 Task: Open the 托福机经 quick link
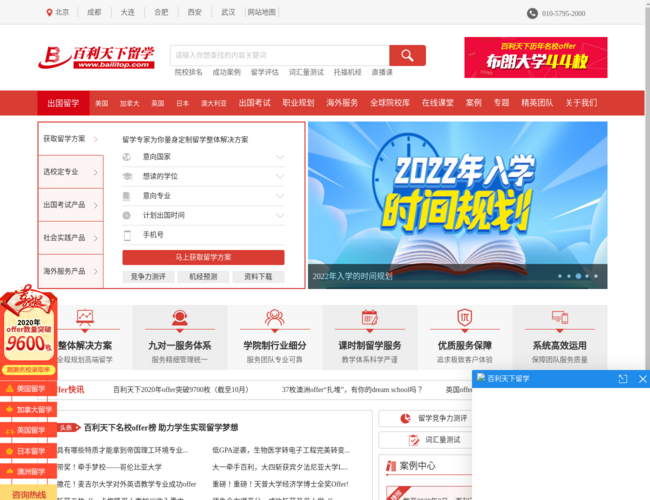click(x=347, y=72)
